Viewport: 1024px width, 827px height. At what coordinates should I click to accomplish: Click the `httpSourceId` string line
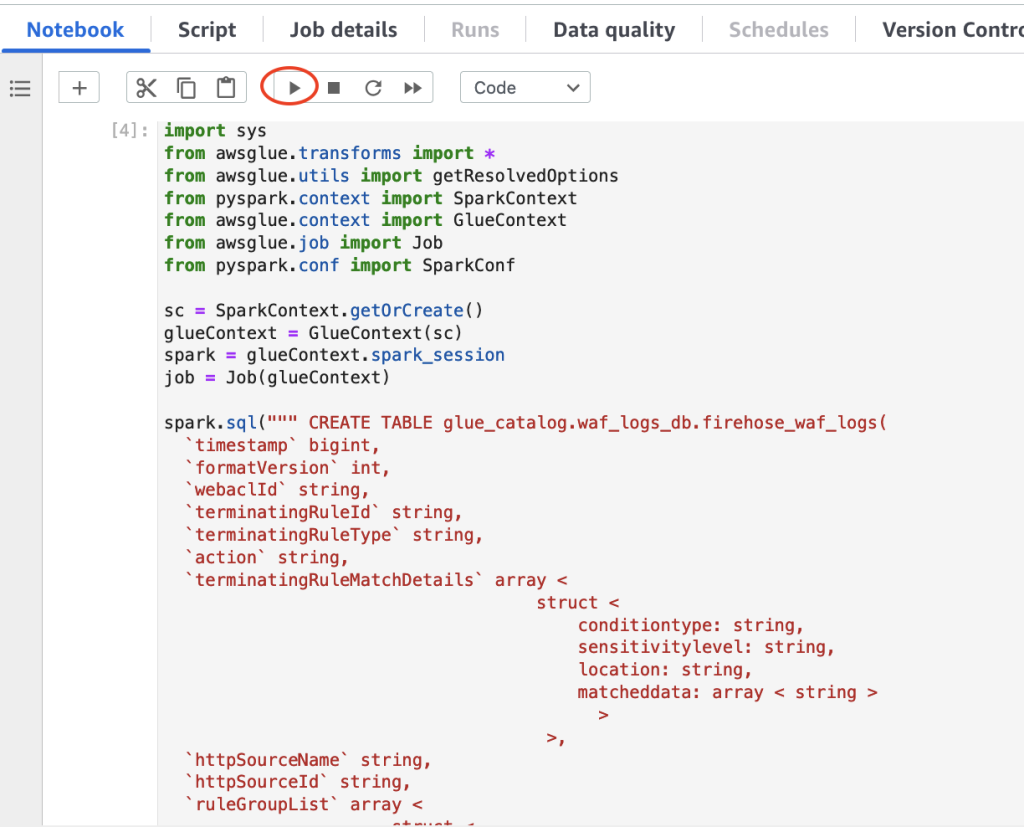point(297,782)
